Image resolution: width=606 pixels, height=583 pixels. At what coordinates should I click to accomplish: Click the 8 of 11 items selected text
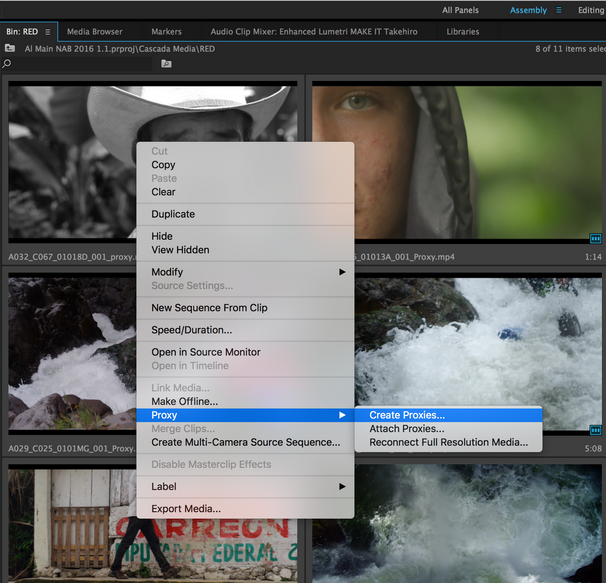570,49
